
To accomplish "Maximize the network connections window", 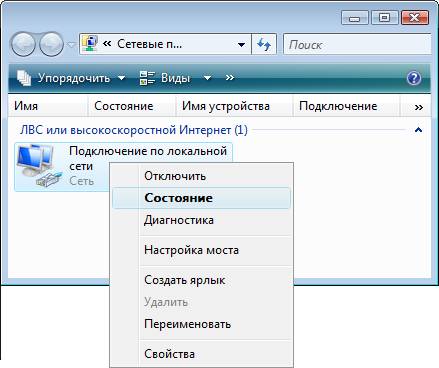I will tap(384, 18).
